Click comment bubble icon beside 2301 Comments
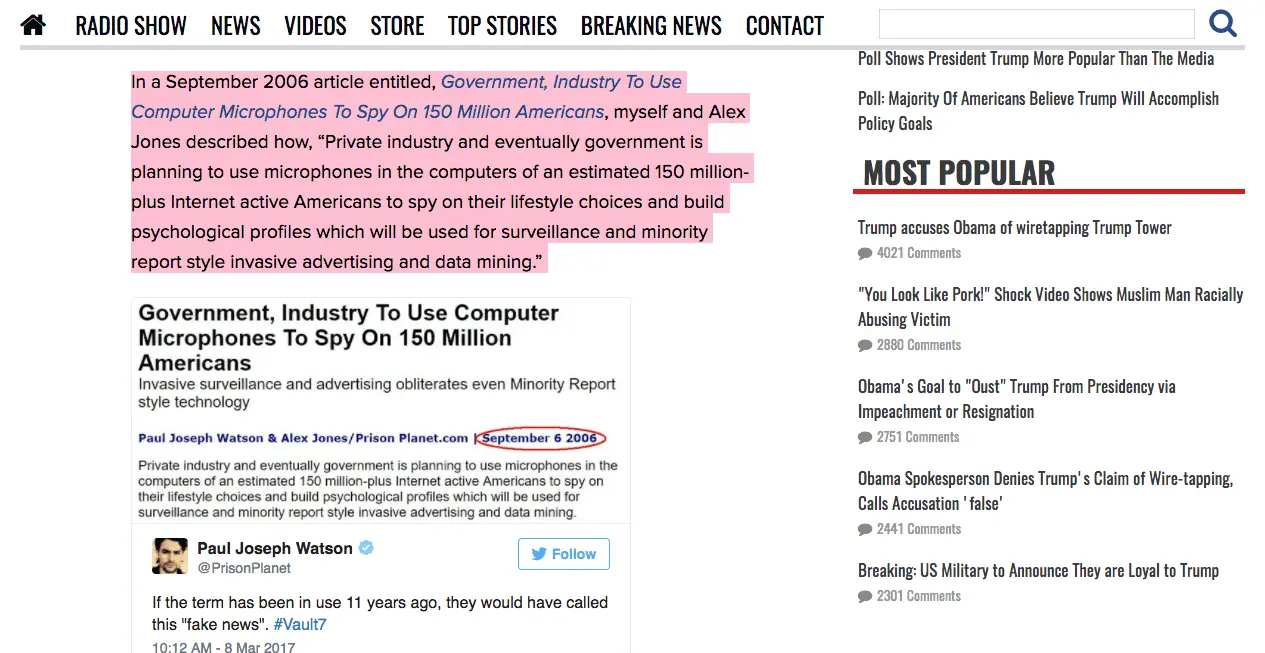The height and width of the screenshot is (653, 1265). pyautogui.click(x=865, y=597)
